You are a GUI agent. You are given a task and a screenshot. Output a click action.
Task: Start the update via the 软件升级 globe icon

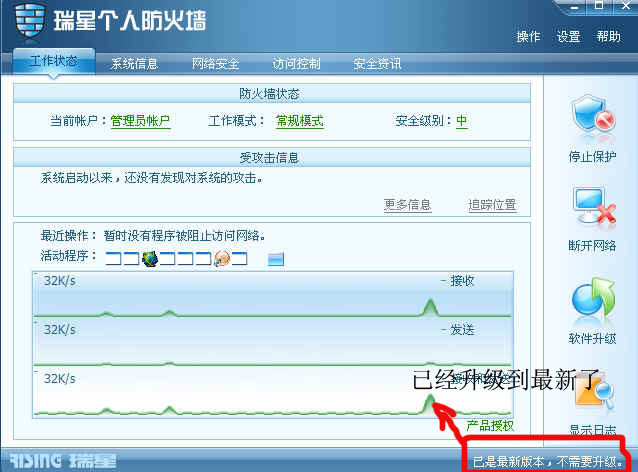click(593, 298)
